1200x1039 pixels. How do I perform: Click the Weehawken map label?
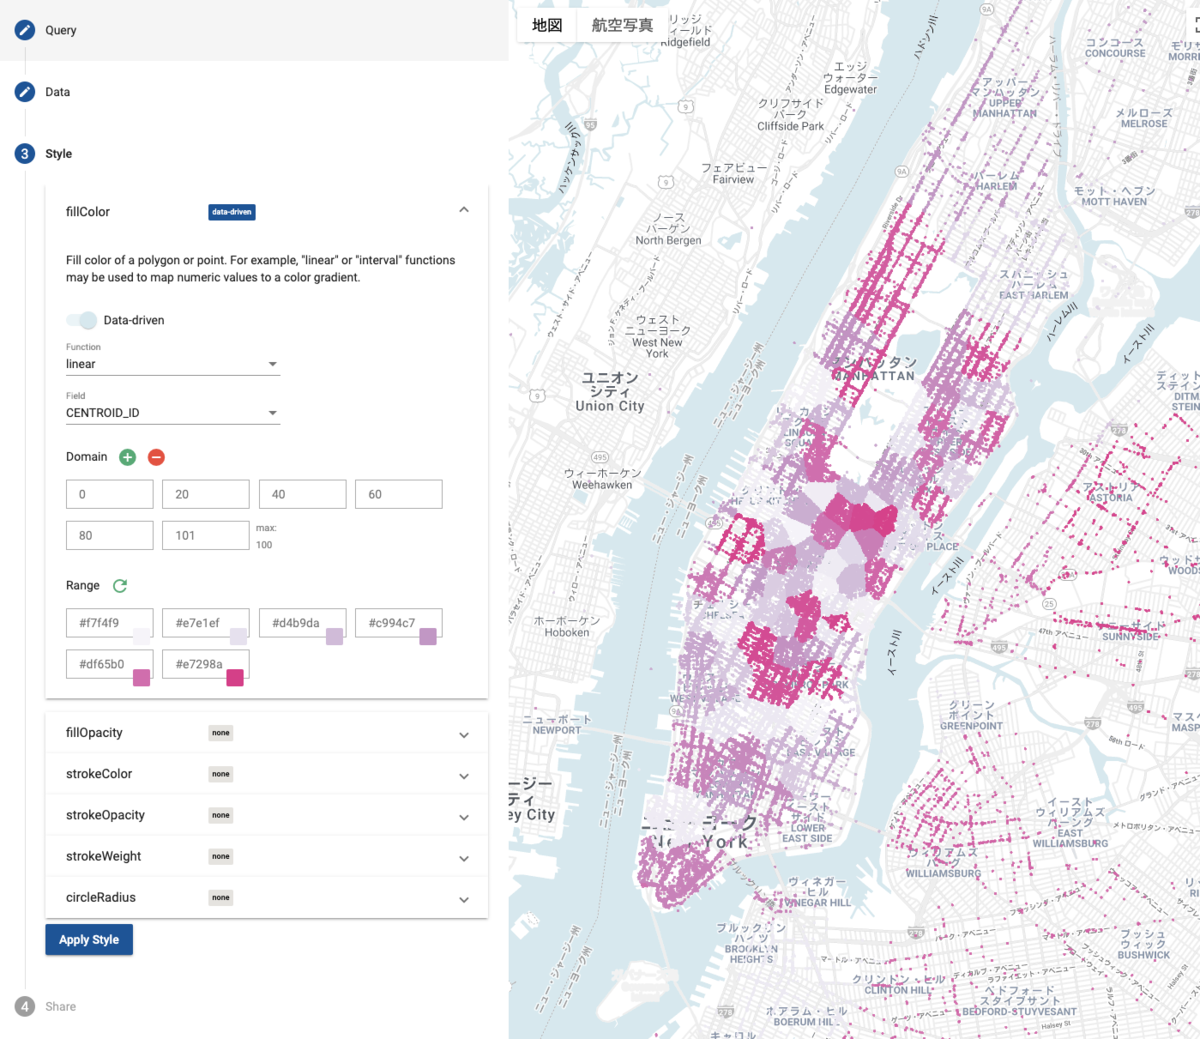[602, 485]
